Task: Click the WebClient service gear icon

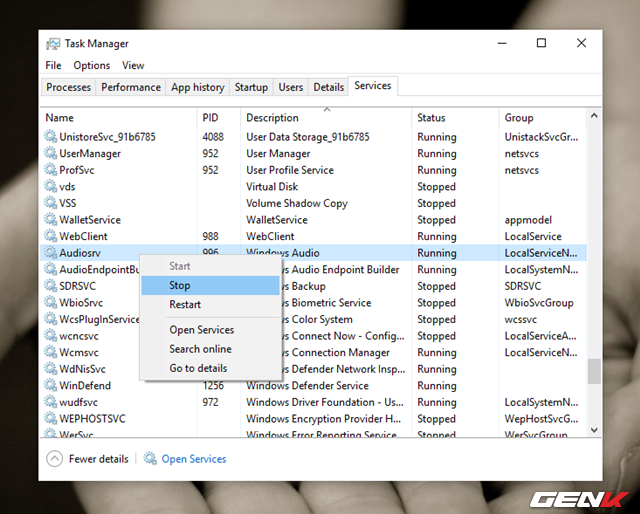Action: [51, 236]
